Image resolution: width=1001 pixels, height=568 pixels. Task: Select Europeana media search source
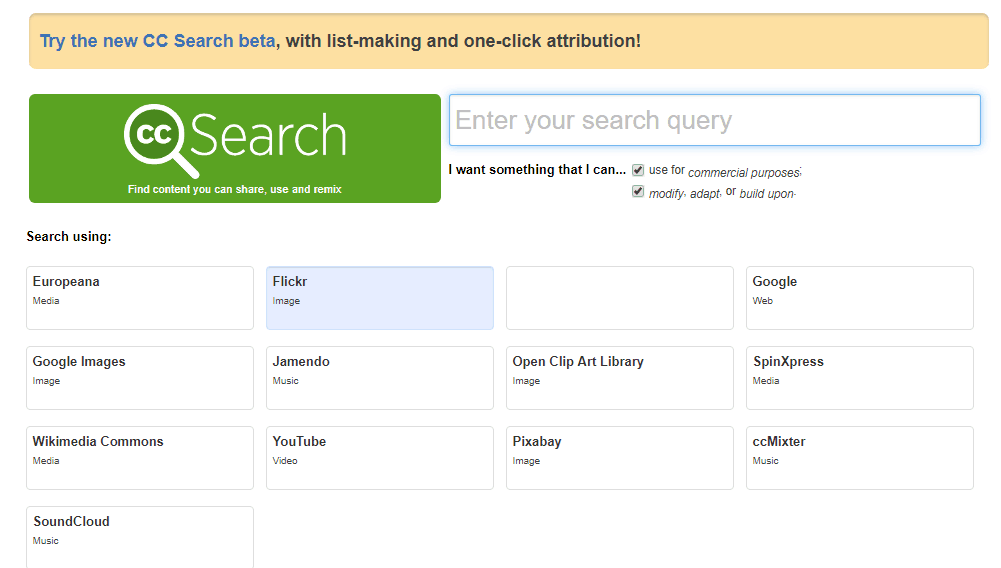click(x=140, y=298)
